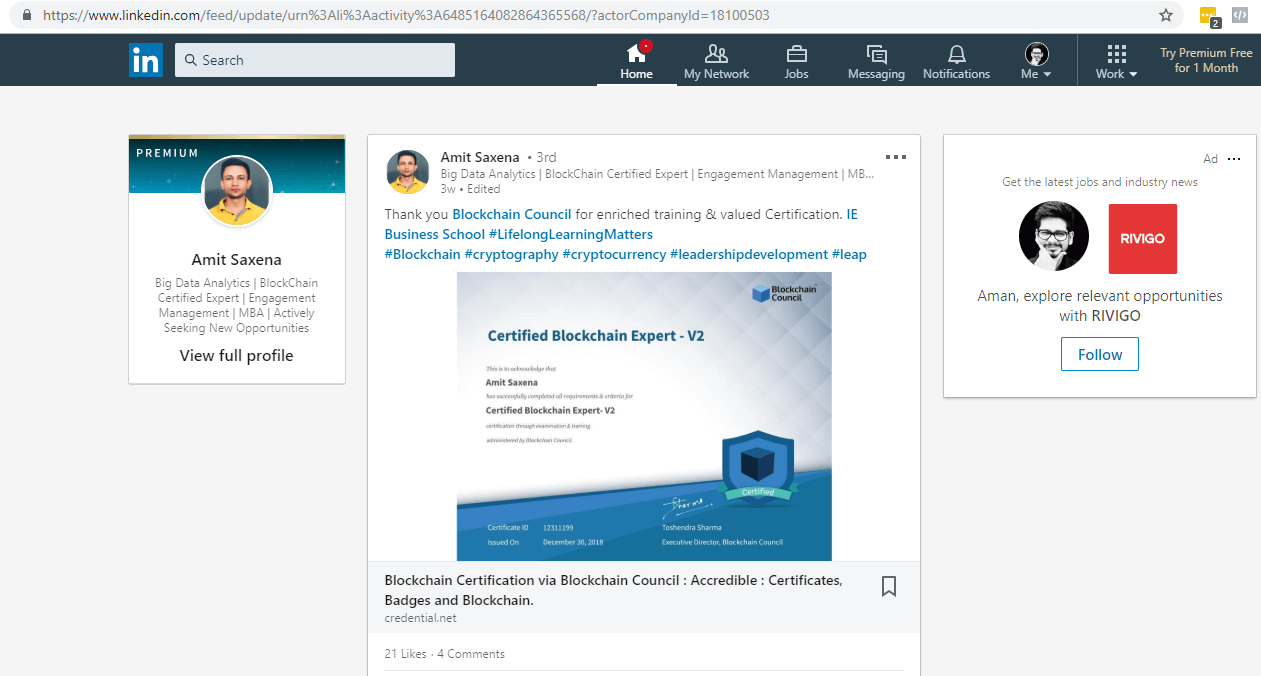Save the article using the bookmark icon

(888, 587)
